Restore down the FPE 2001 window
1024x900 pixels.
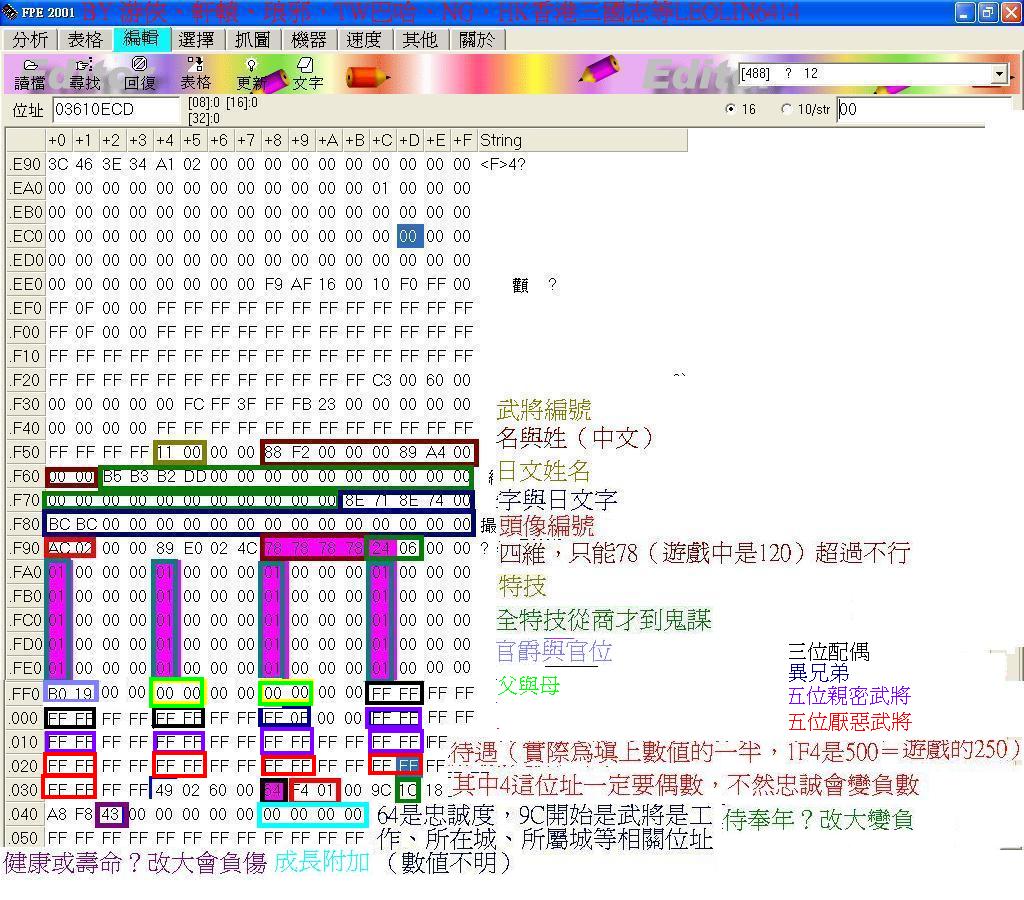(x=987, y=12)
